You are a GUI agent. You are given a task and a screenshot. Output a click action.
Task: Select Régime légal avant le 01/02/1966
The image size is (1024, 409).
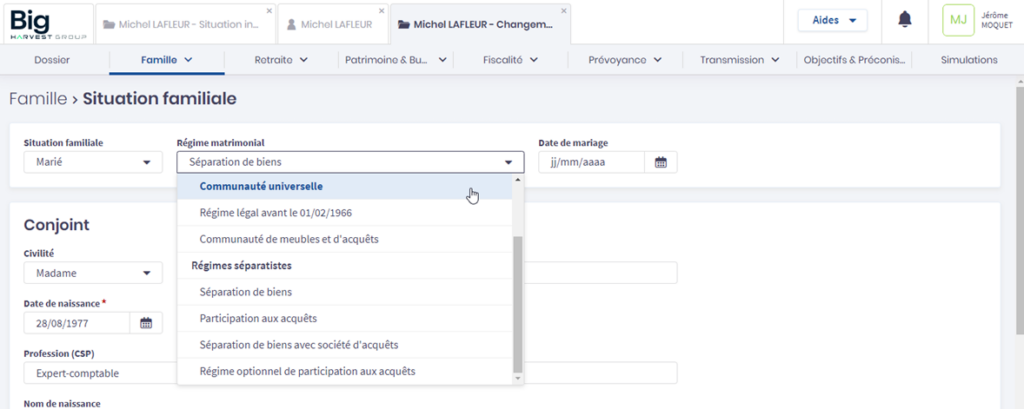coord(275,213)
